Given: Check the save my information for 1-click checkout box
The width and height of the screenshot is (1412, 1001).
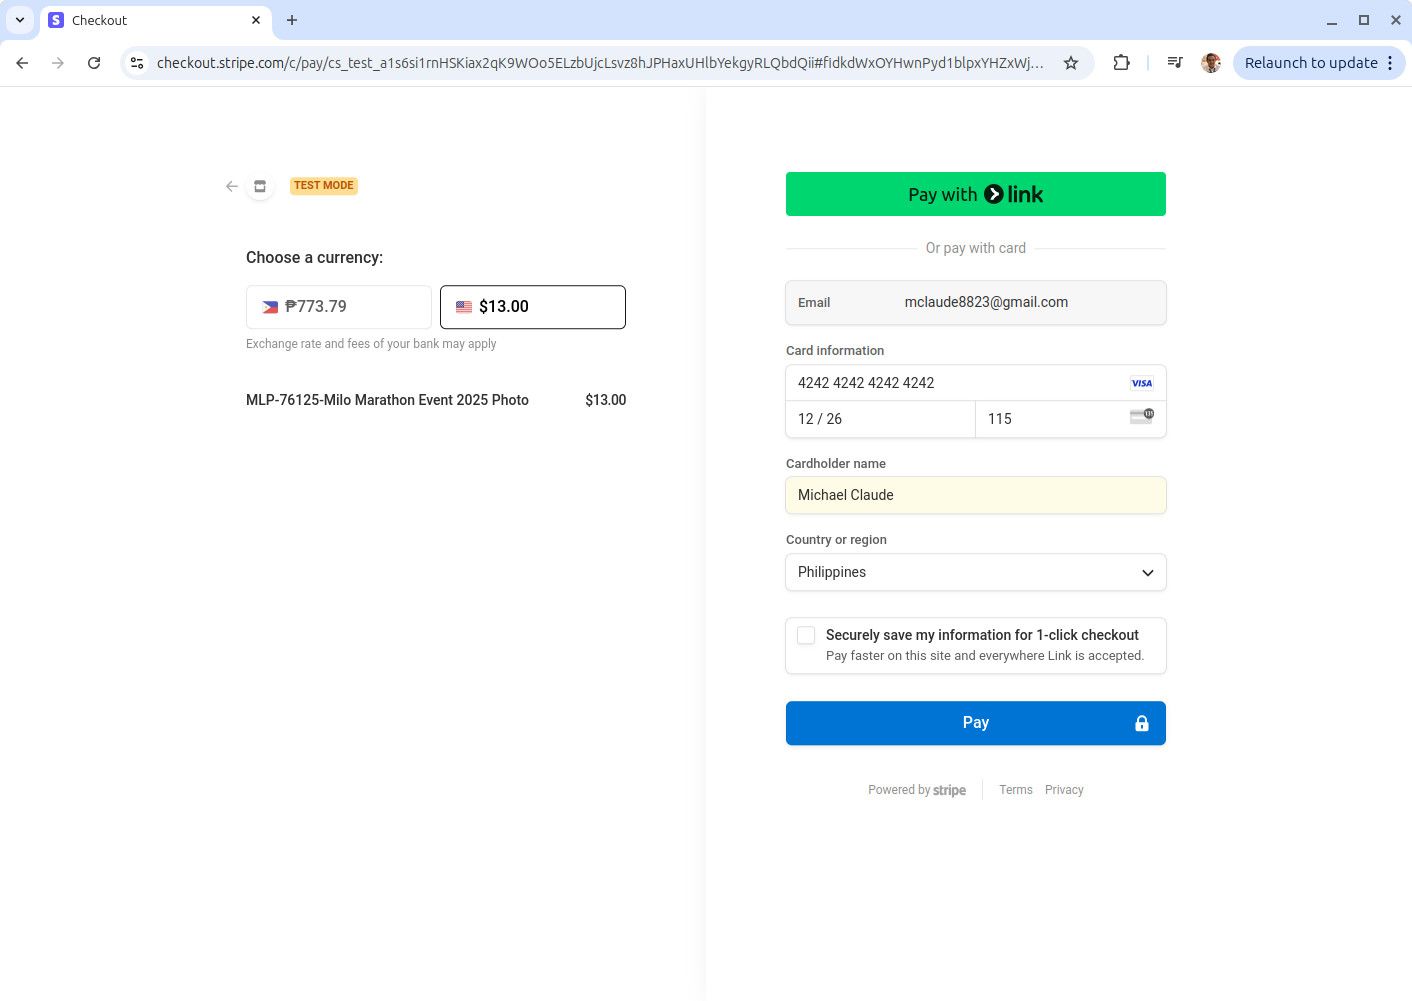Looking at the screenshot, I should (806, 635).
